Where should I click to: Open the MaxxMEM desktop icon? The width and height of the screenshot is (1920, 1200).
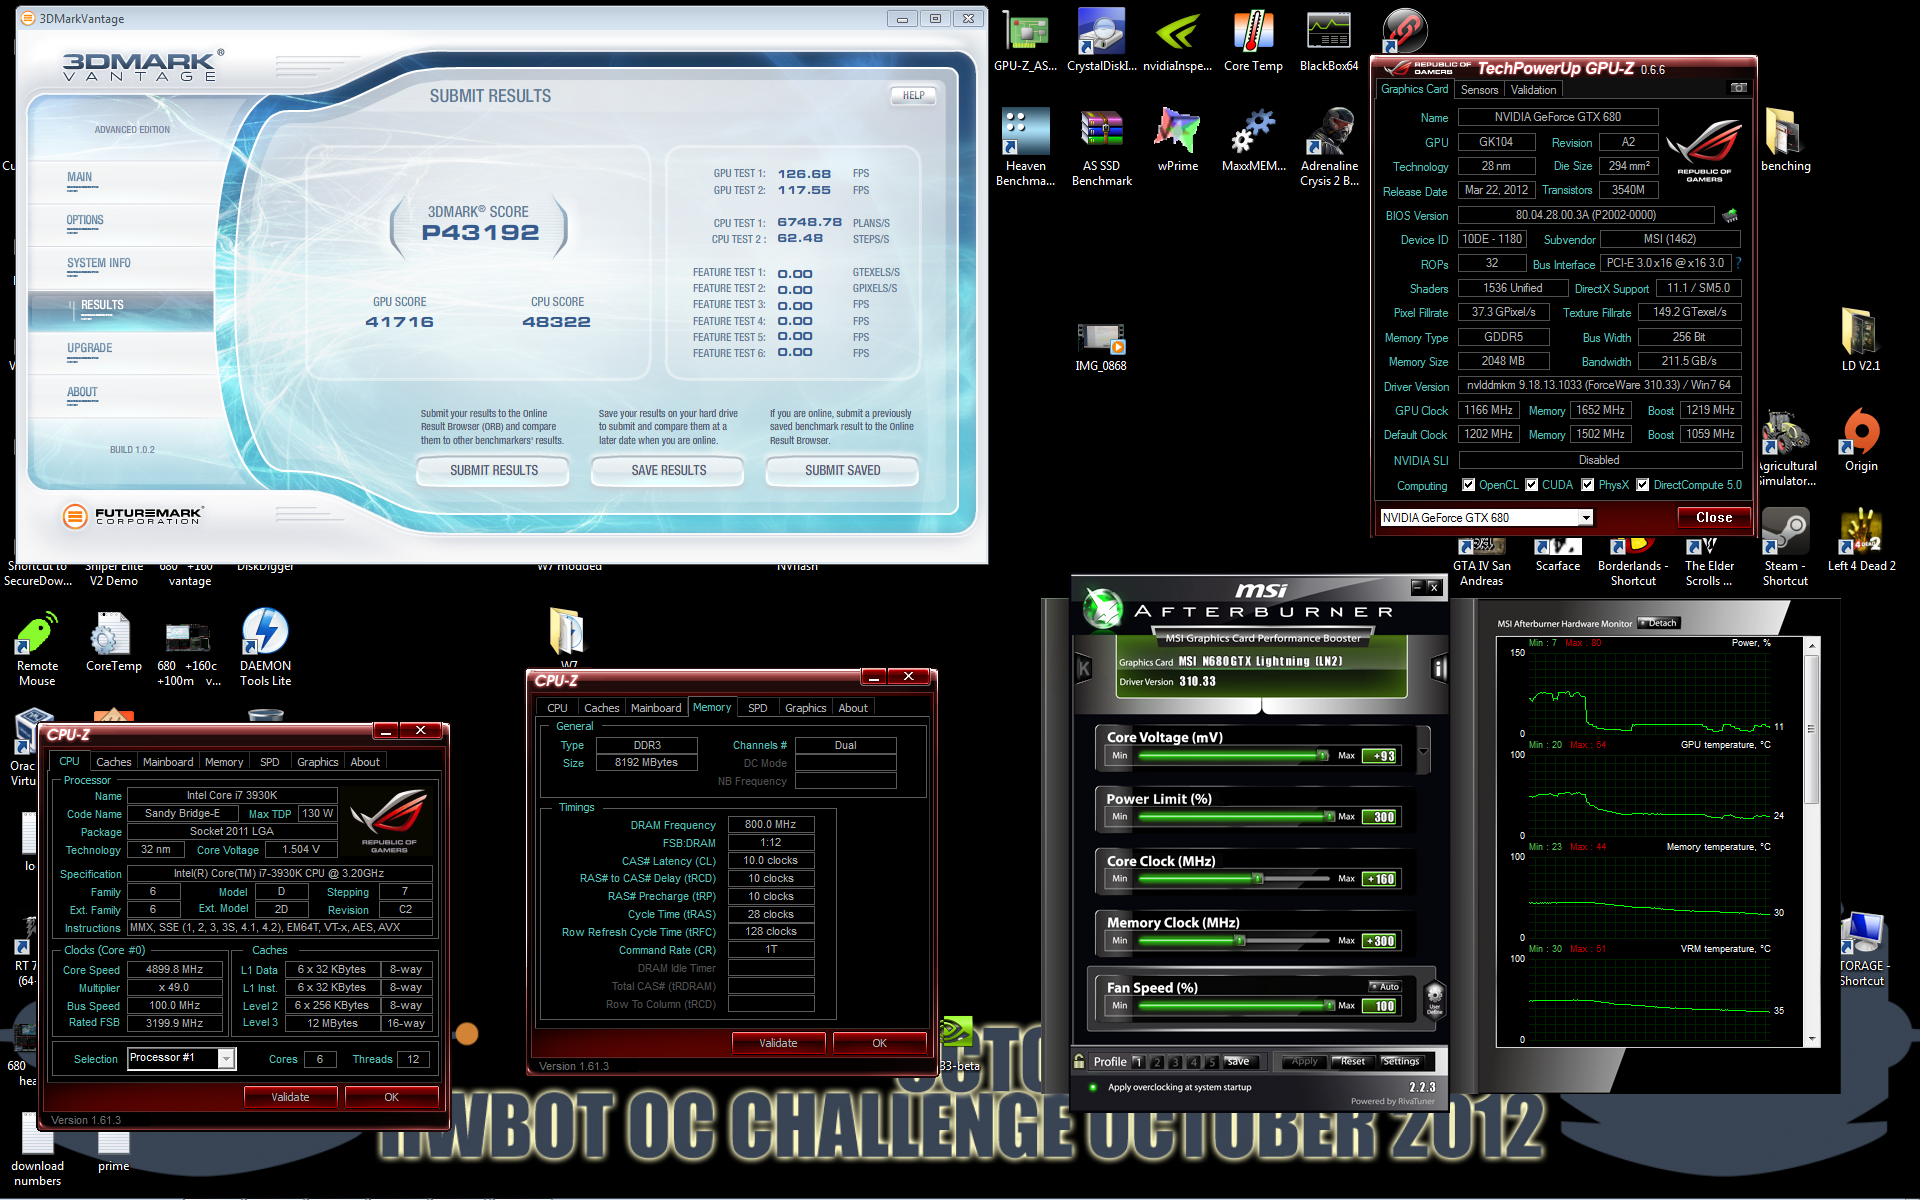1253,140
